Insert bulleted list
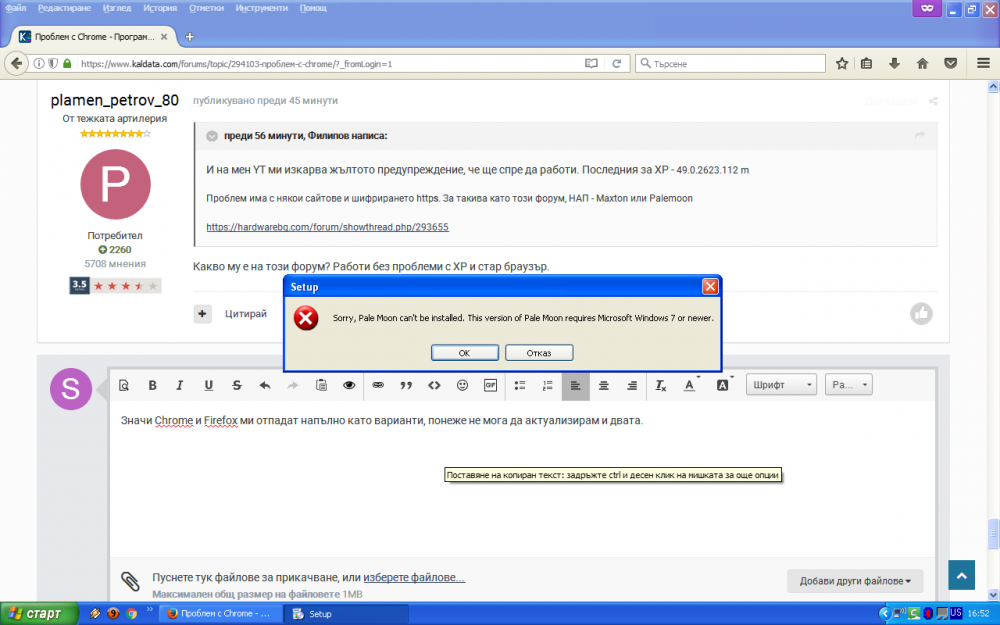This screenshot has height=625, width=1000. pyautogui.click(x=520, y=385)
